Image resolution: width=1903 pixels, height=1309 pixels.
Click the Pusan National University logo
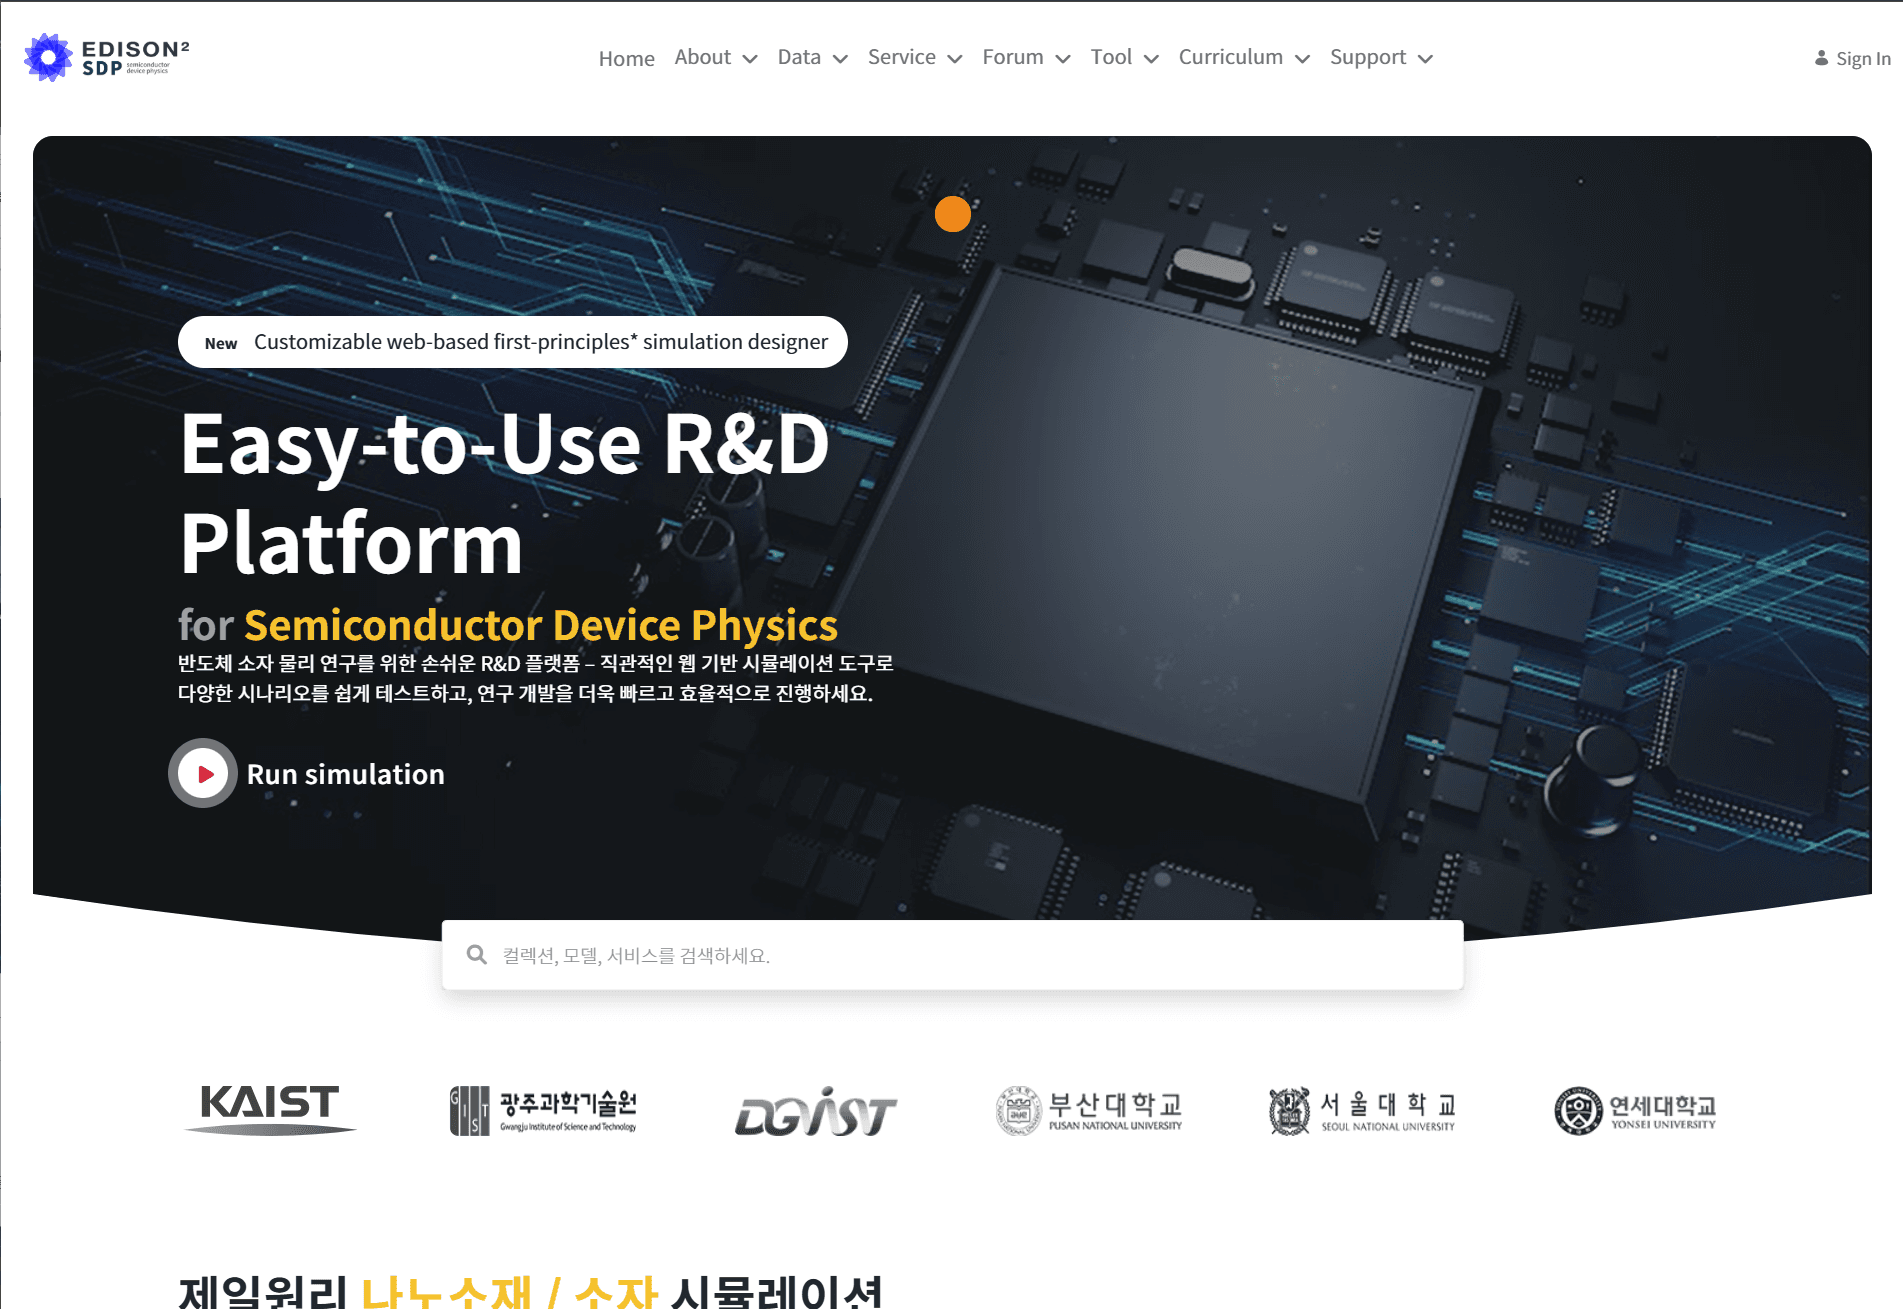1089,1110
